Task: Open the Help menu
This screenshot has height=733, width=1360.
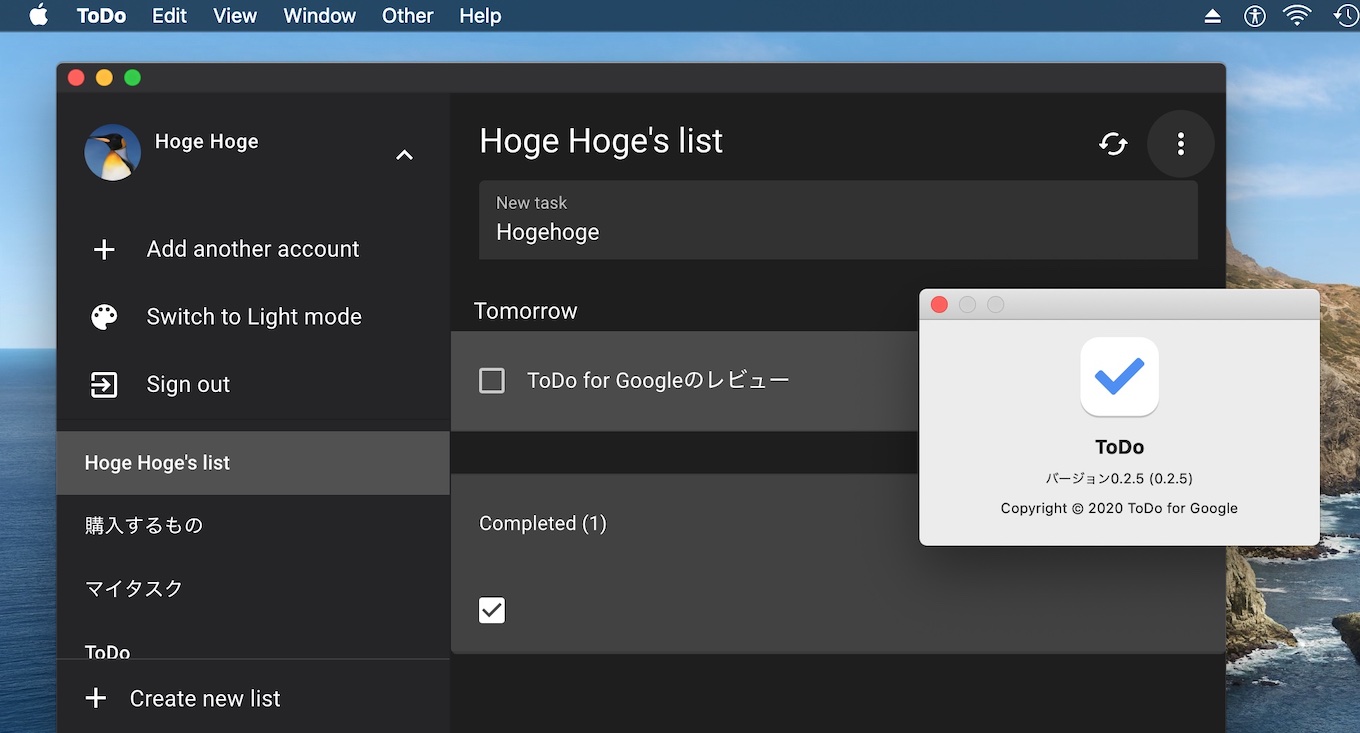Action: pyautogui.click(x=480, y=16)
